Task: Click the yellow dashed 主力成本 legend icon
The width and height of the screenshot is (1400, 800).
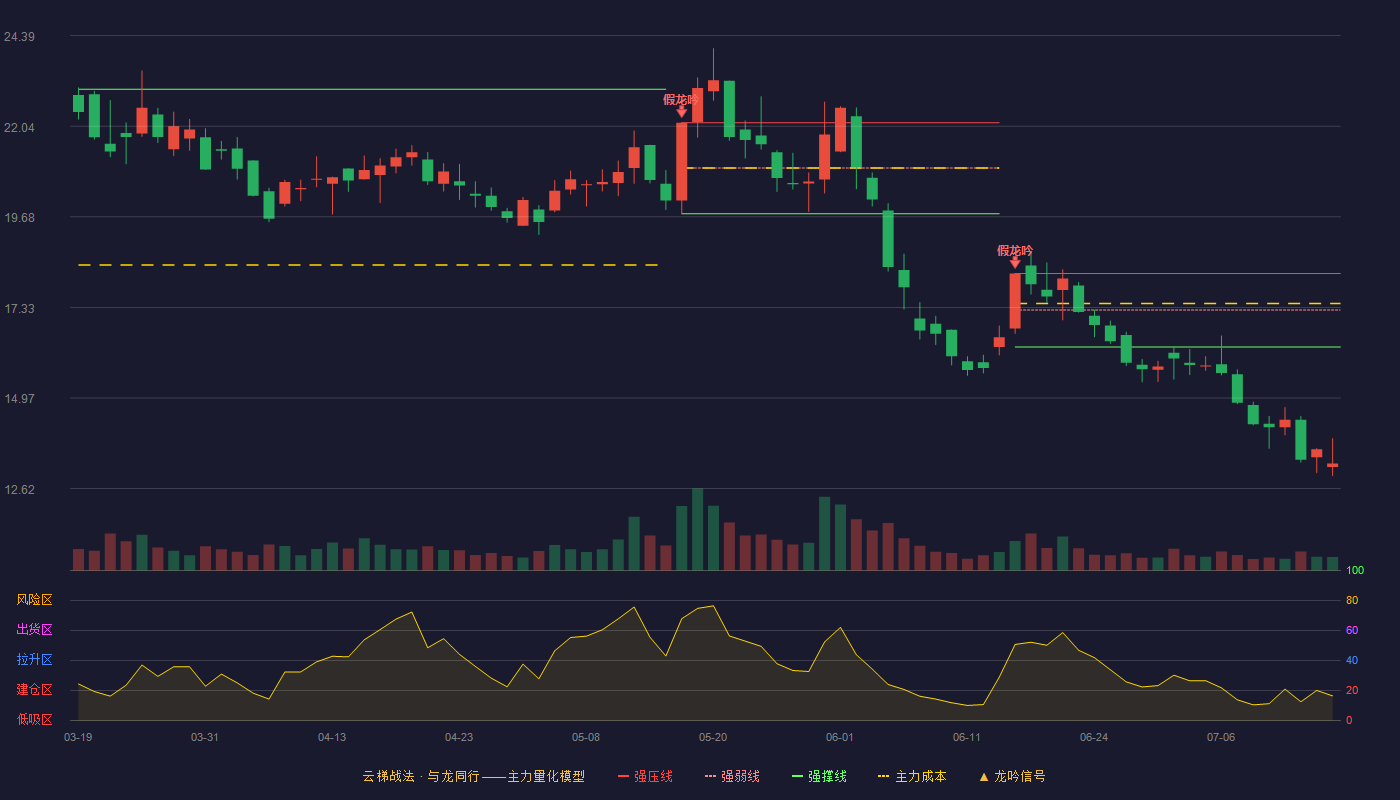Action: tap(883, 776)
